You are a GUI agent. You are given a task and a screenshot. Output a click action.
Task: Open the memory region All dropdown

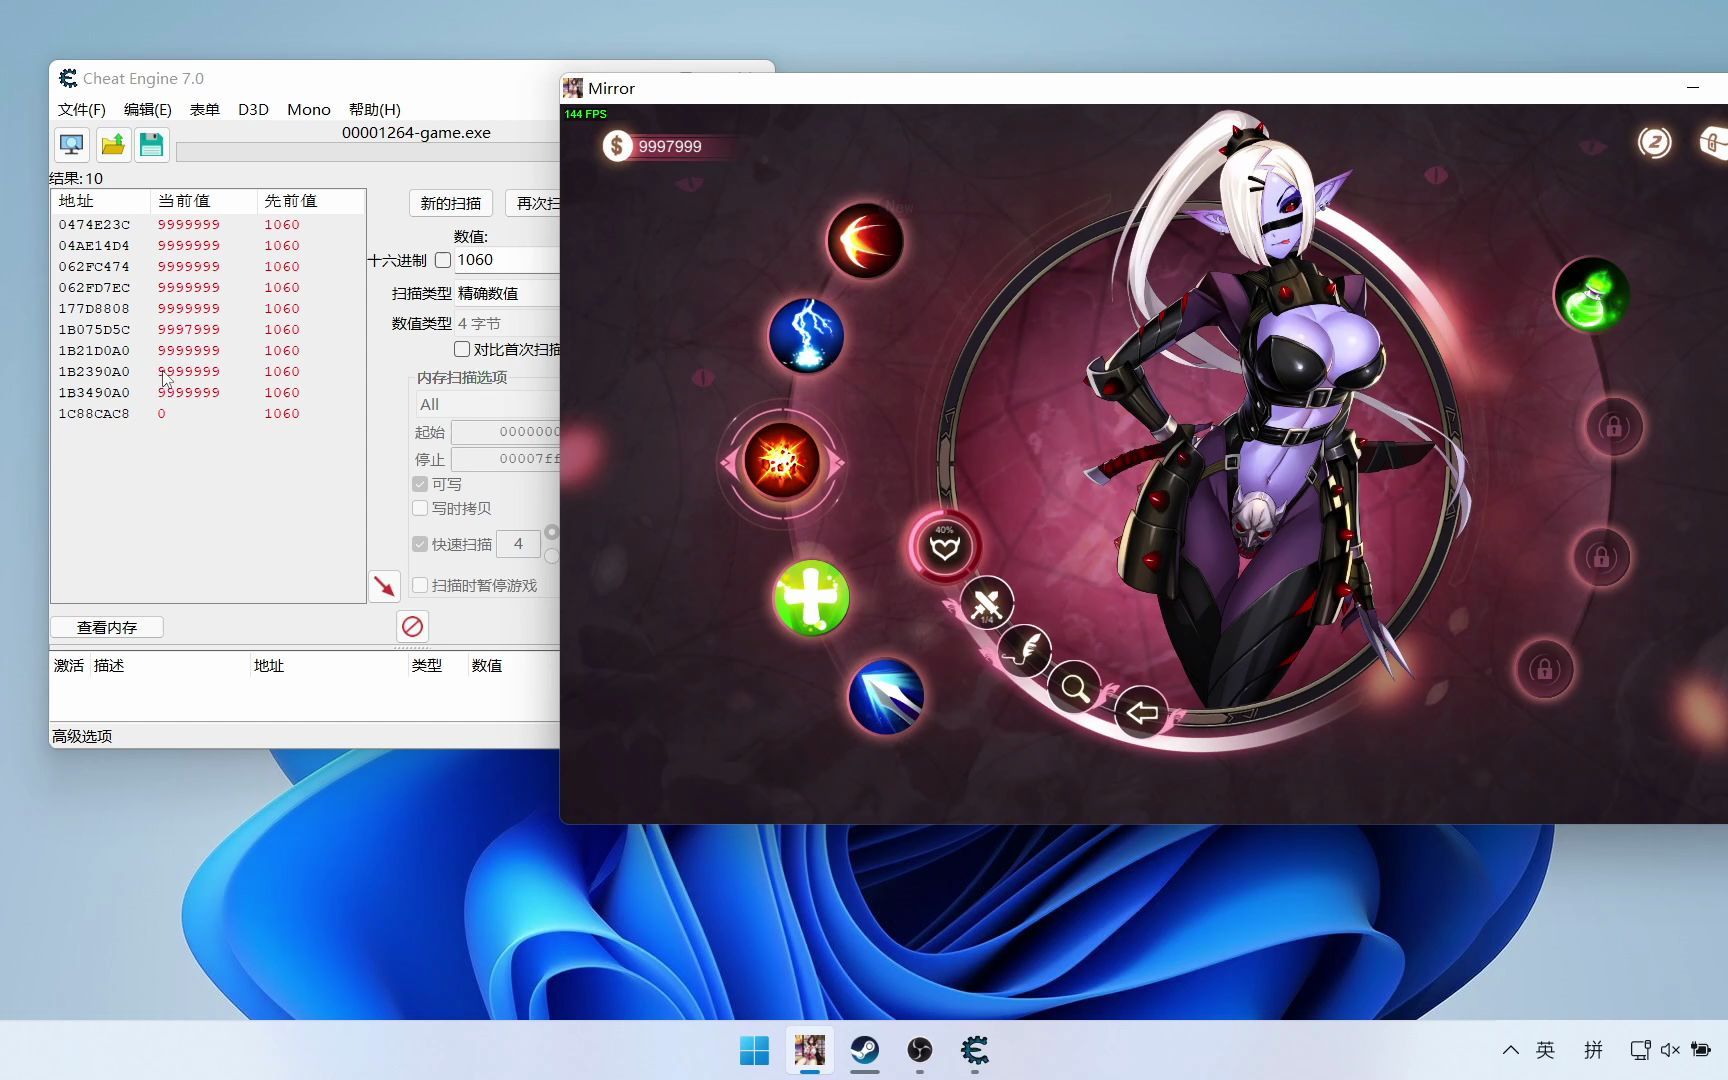coord(488,404)
